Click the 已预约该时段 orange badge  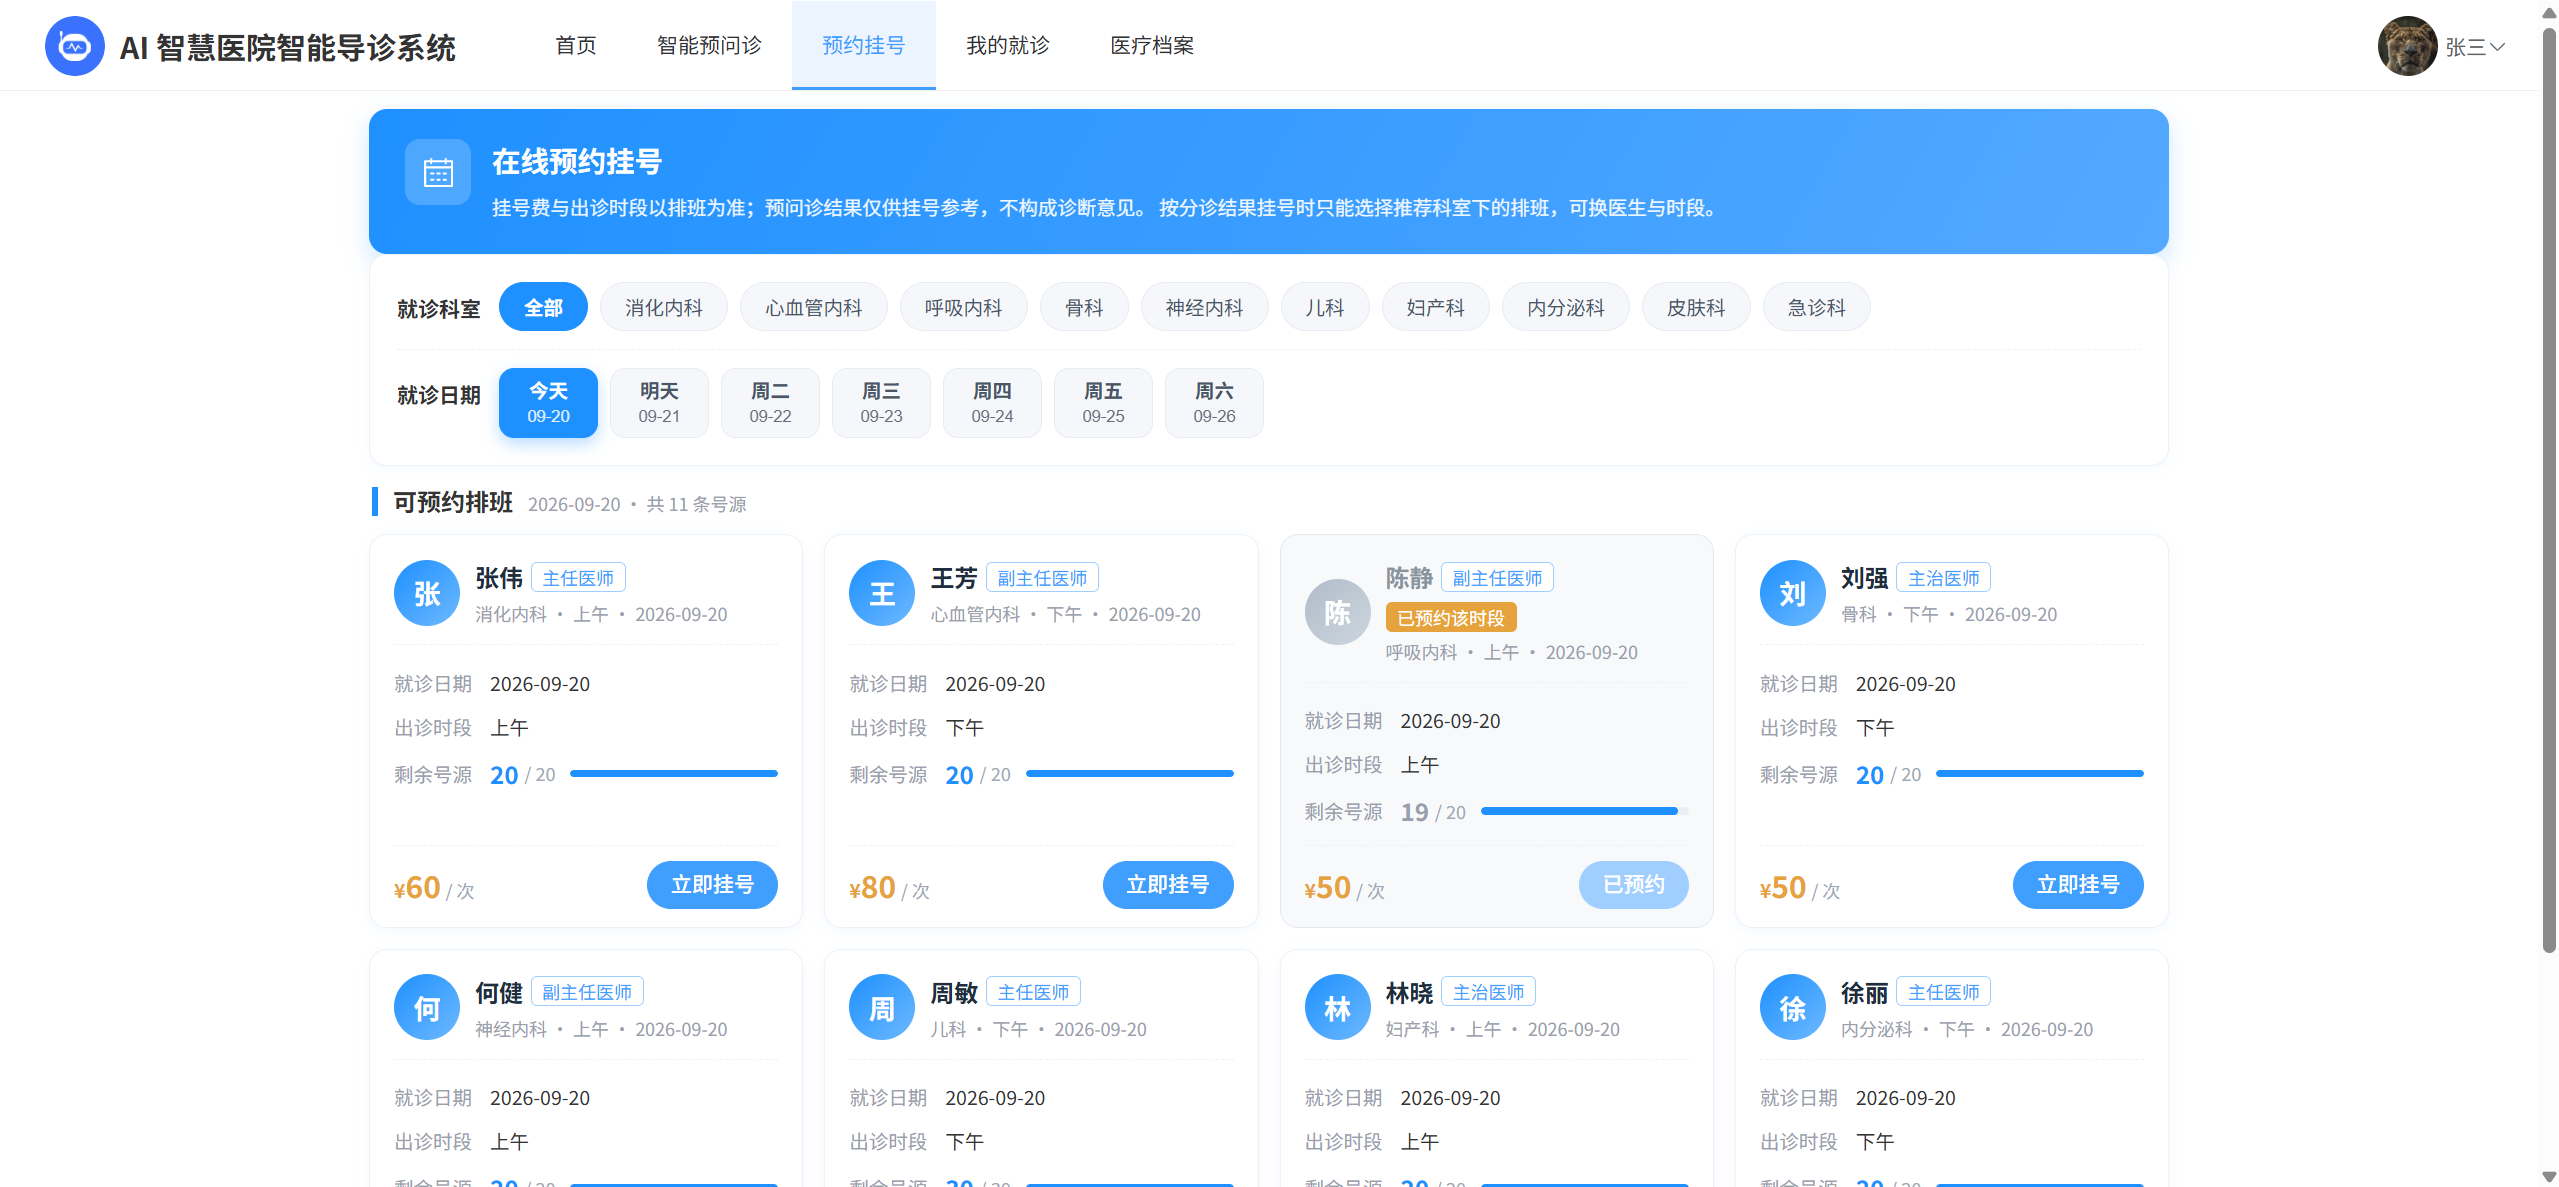click(x=1451, y=618)
